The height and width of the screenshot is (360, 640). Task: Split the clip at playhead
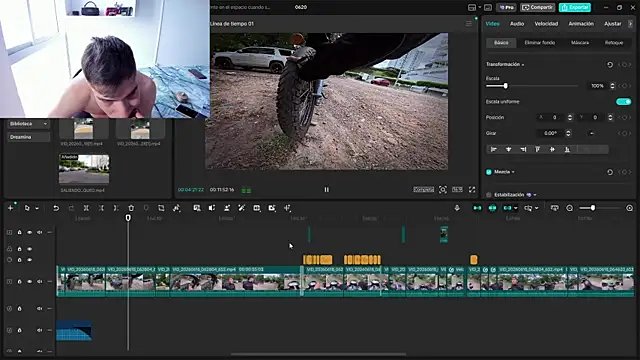point(86,208)
